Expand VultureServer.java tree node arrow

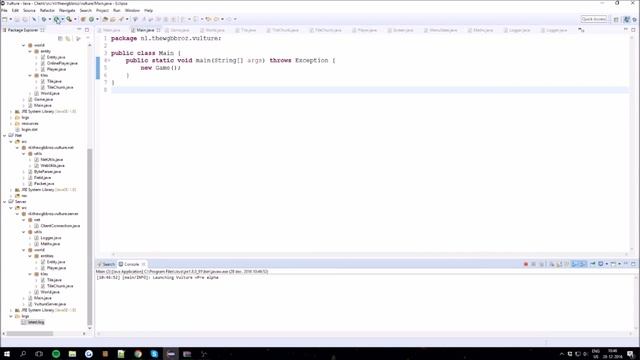pos(24,304)
